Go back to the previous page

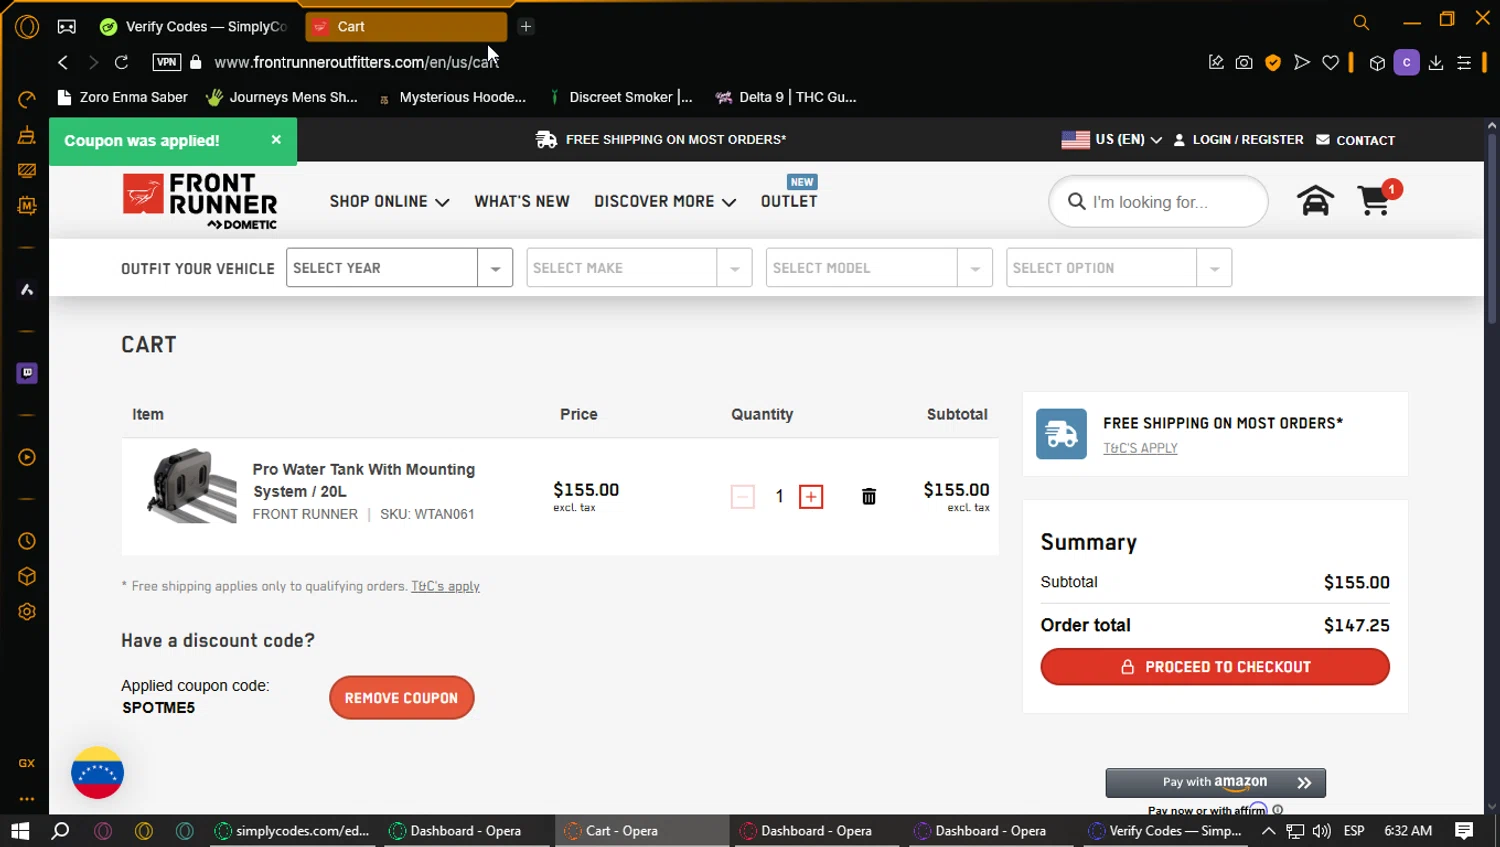[63, 62]
